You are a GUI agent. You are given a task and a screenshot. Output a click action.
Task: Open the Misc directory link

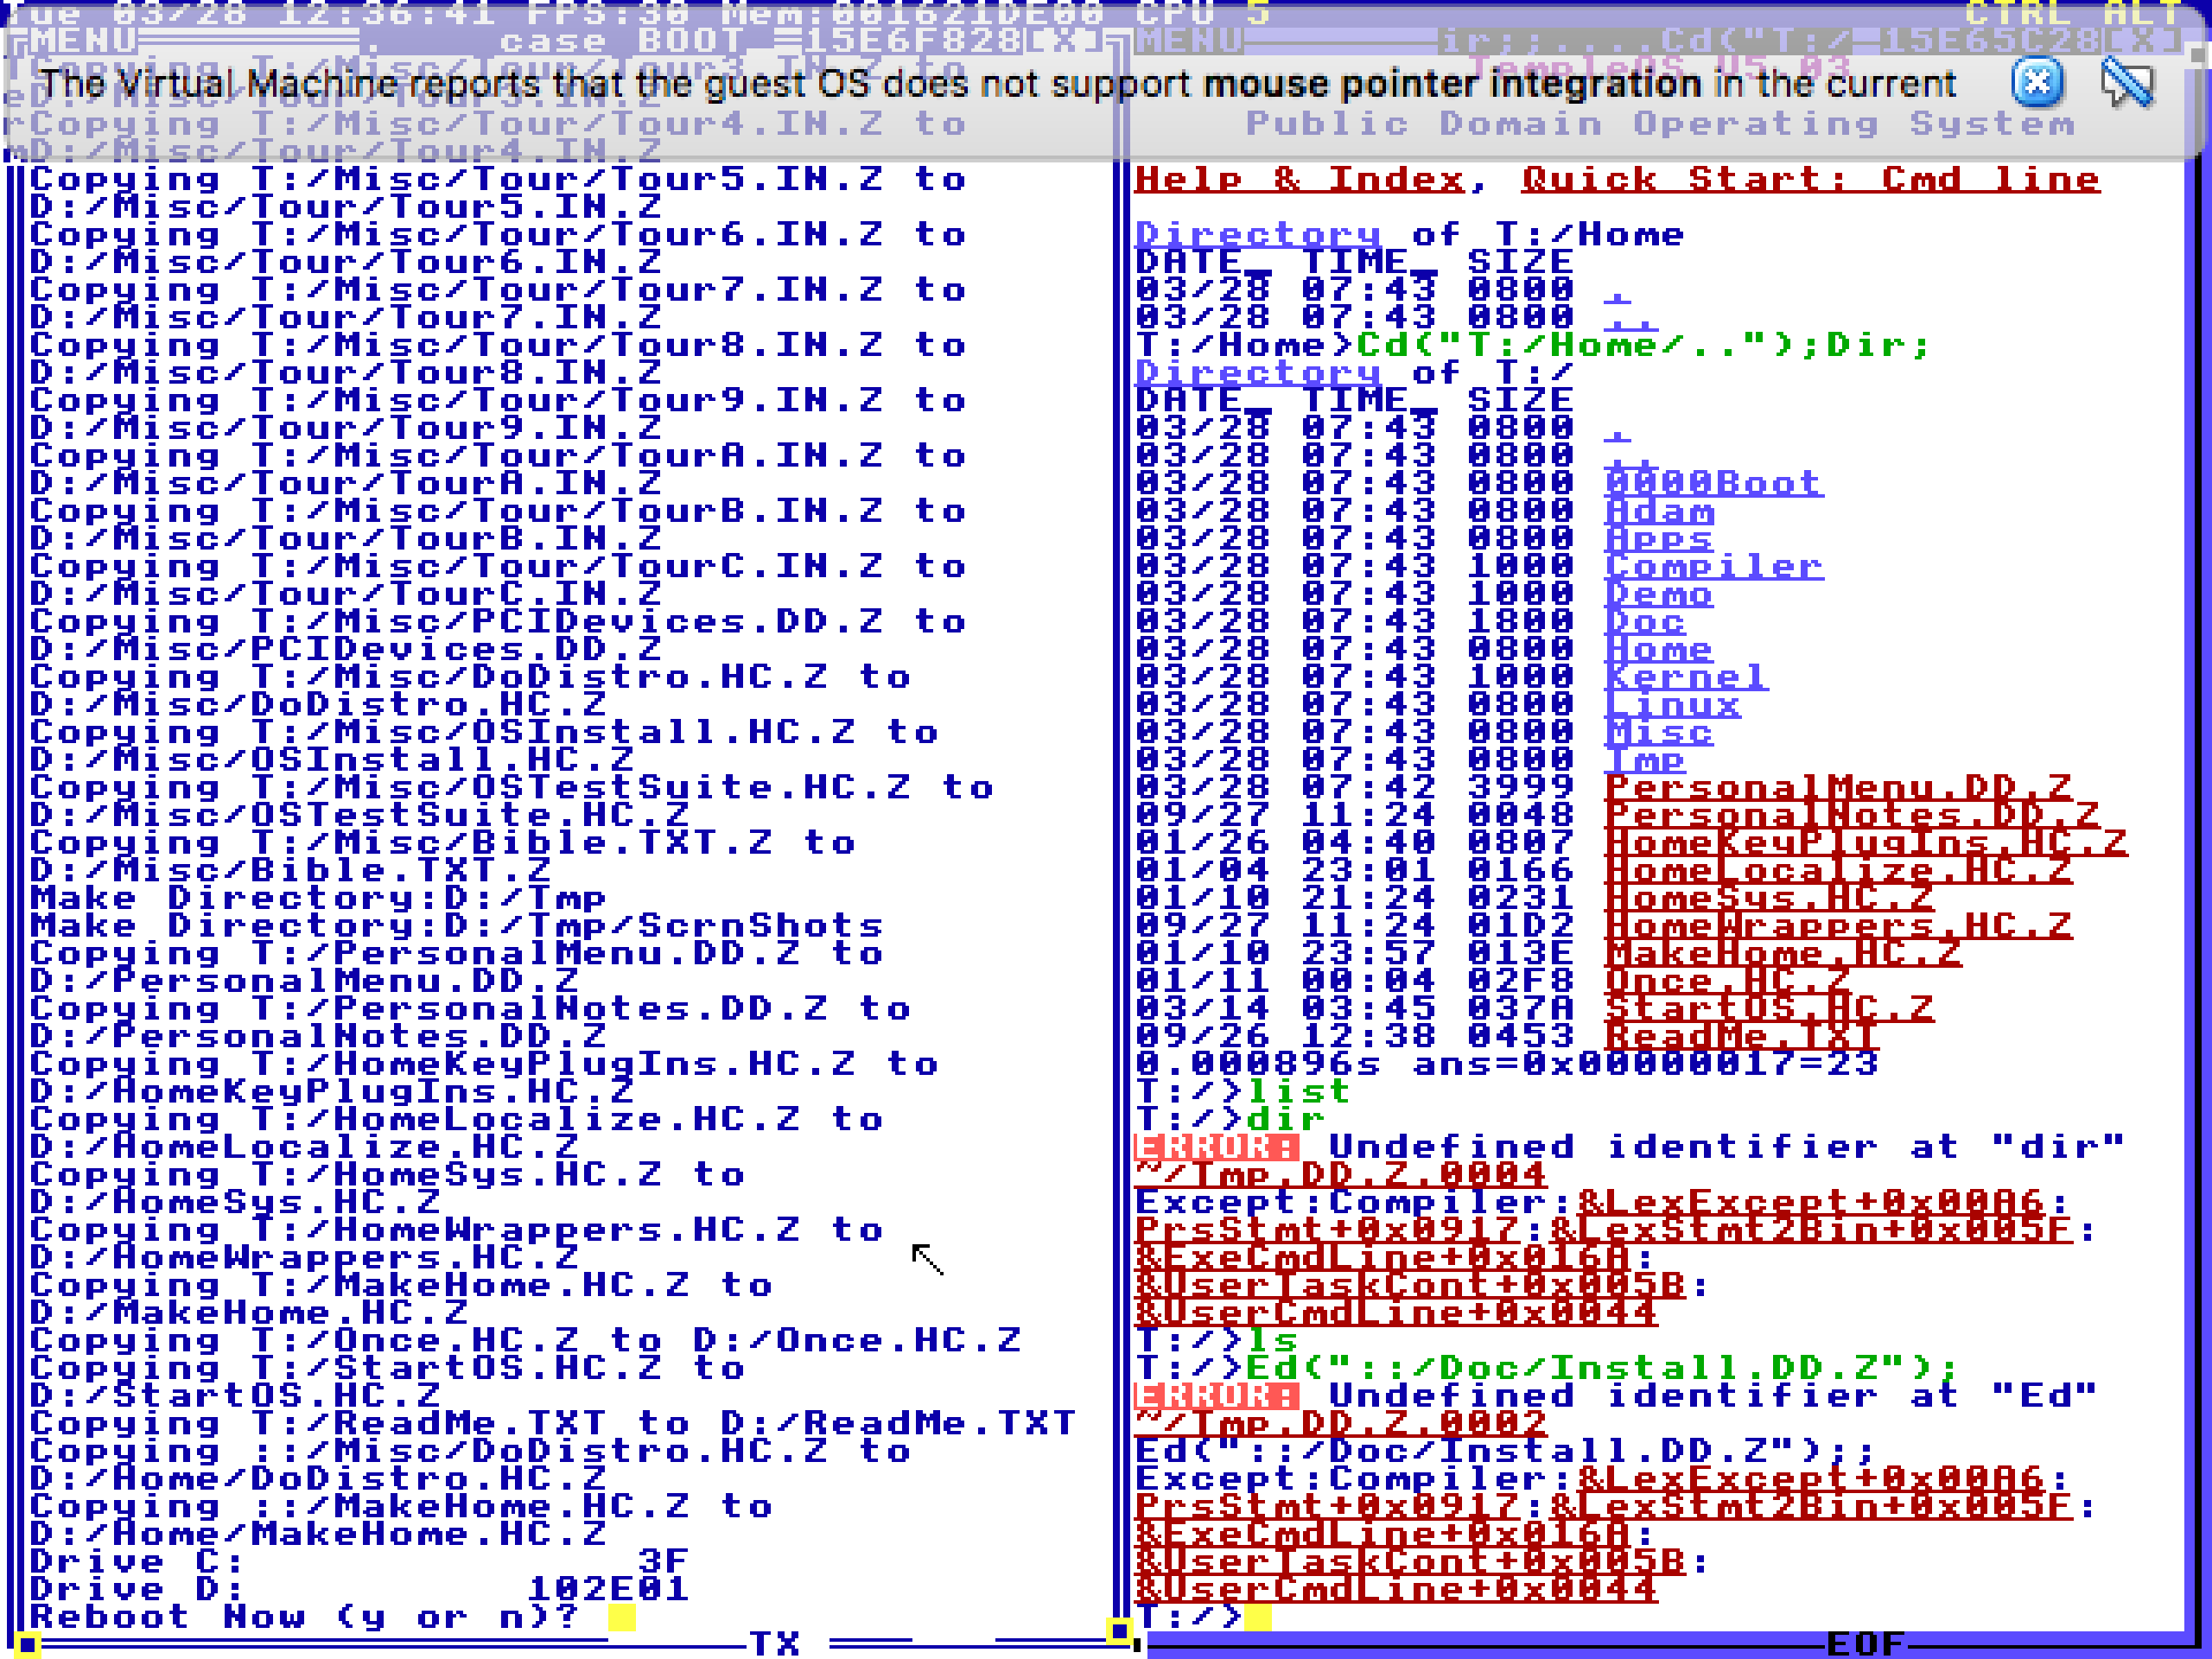click(1658, 732)
